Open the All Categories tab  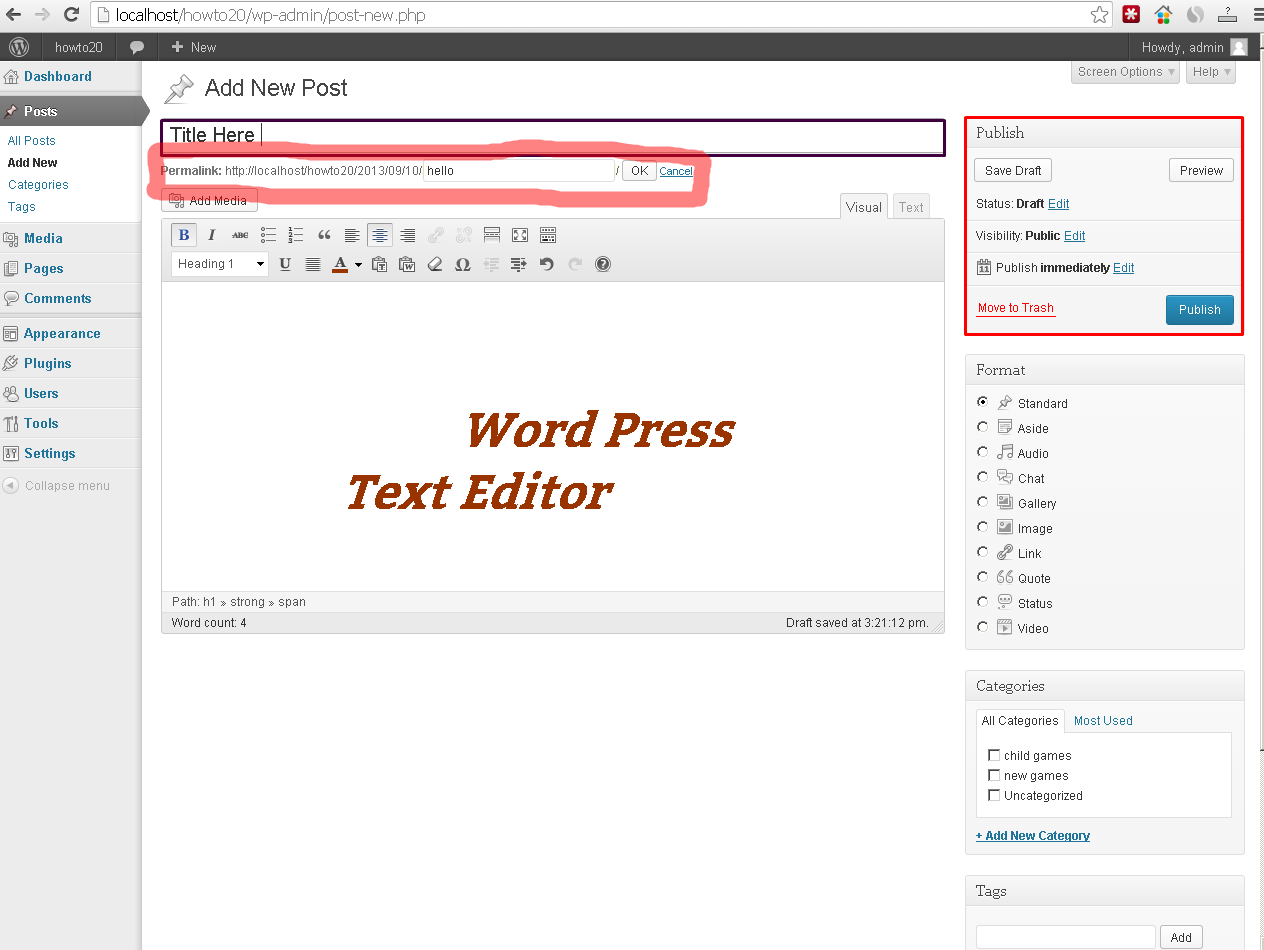click(x=1020, y=720)
